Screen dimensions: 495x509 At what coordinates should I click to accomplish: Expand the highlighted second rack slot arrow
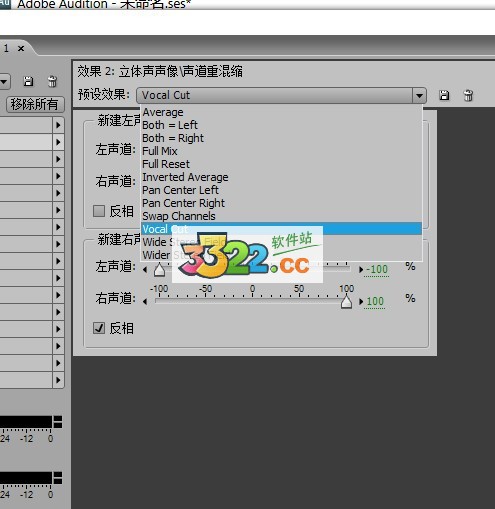pyautogui.click(x=58, y=142)
